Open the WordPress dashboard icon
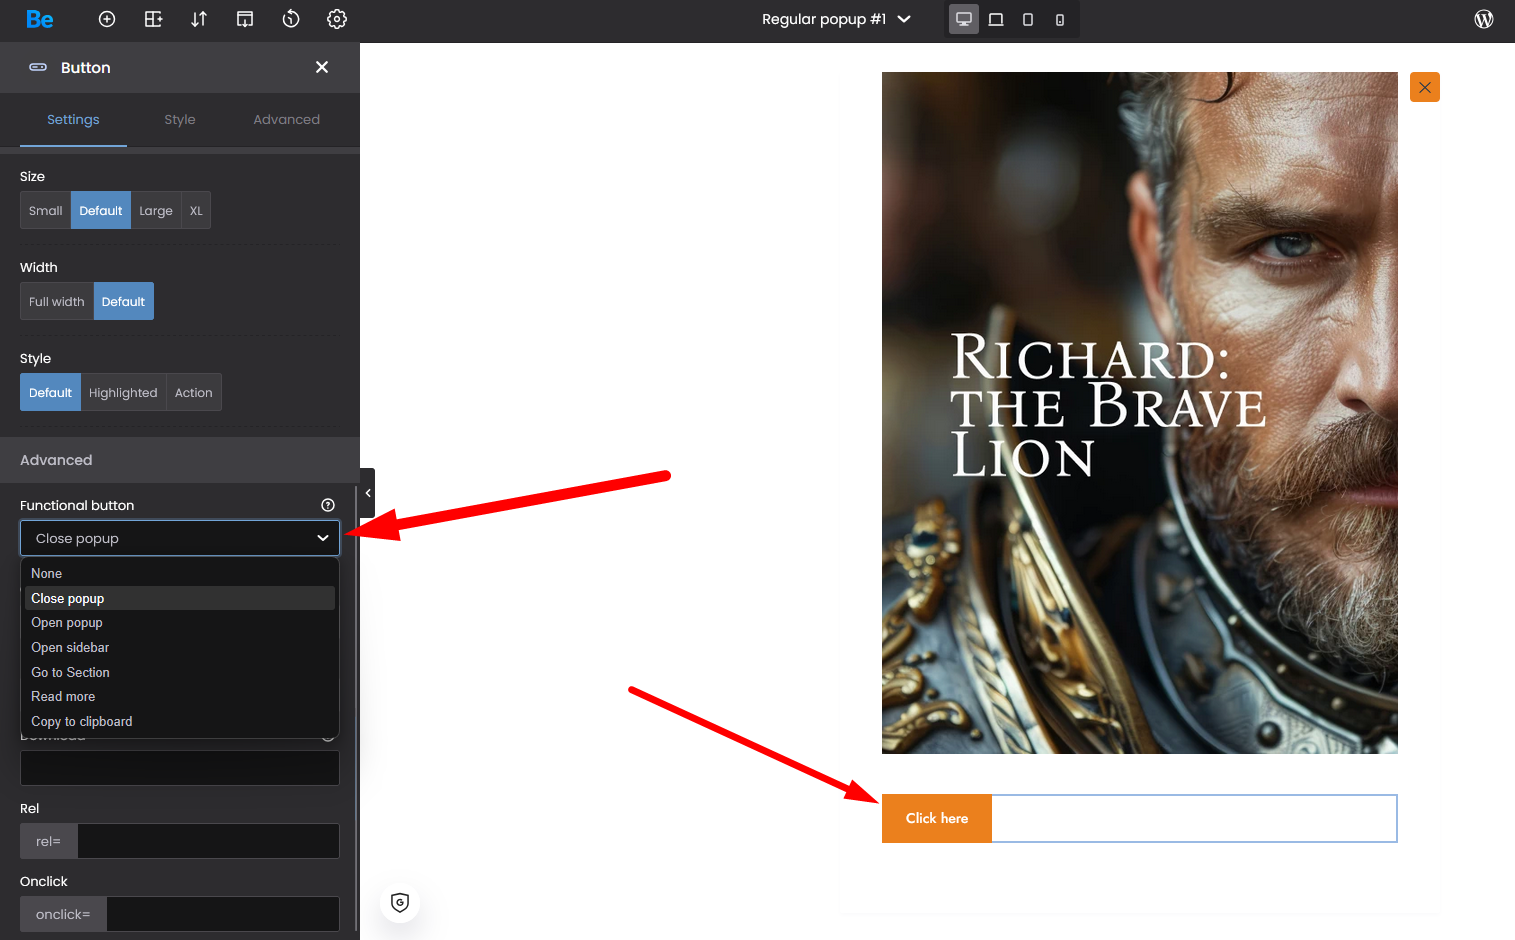Image resolution: width=1515 pixels, height=940 pixels. 1484,19
